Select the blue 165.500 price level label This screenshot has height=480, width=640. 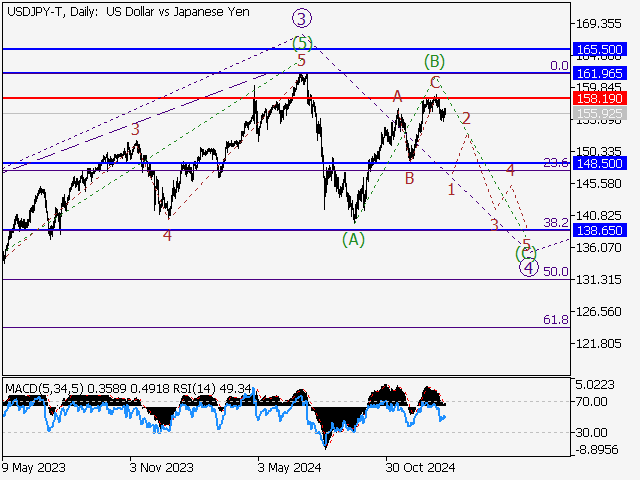(600, 49)
